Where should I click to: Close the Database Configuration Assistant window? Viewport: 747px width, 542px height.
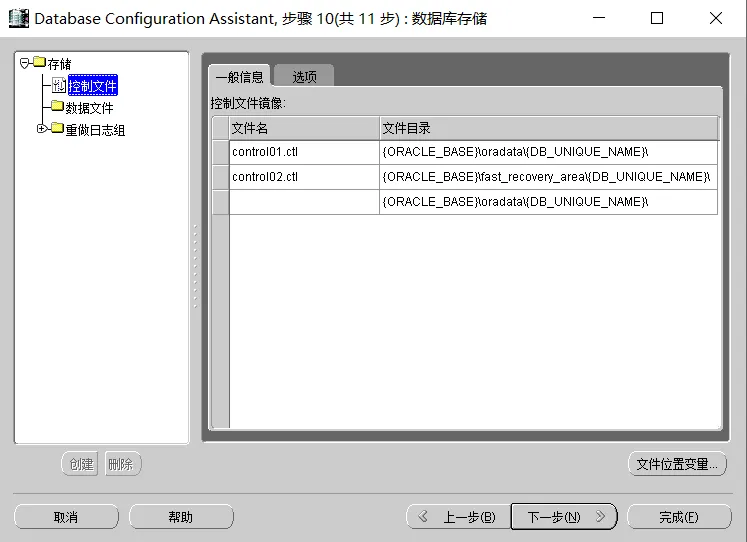click(716, 18)
